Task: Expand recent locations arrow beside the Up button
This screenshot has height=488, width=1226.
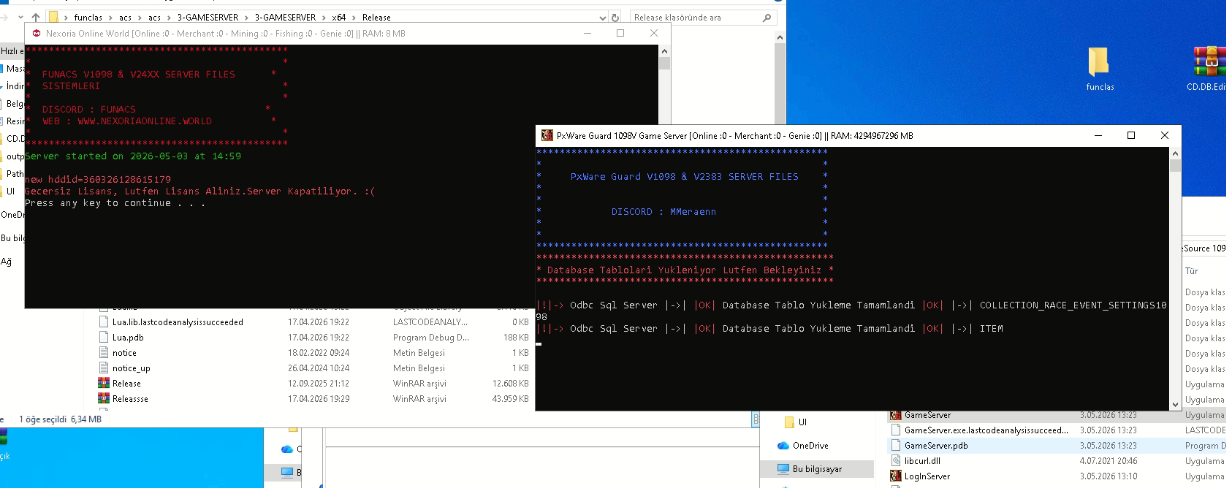Action: coord(21,17)
